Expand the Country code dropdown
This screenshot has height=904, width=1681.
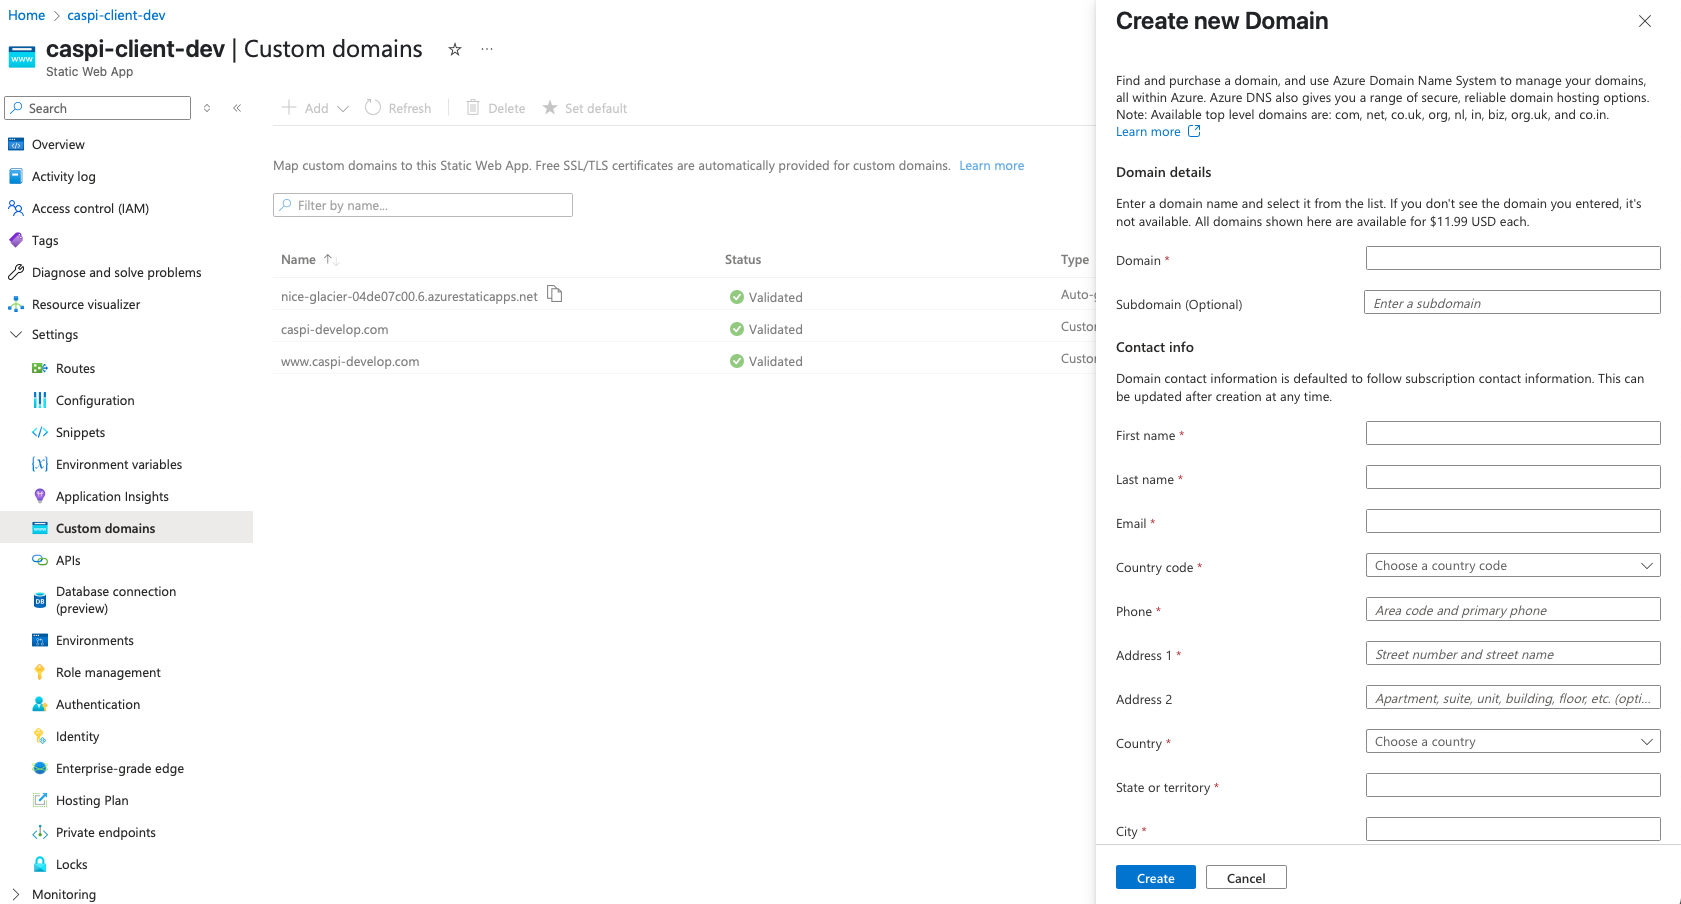click(x=1512, y=566)
